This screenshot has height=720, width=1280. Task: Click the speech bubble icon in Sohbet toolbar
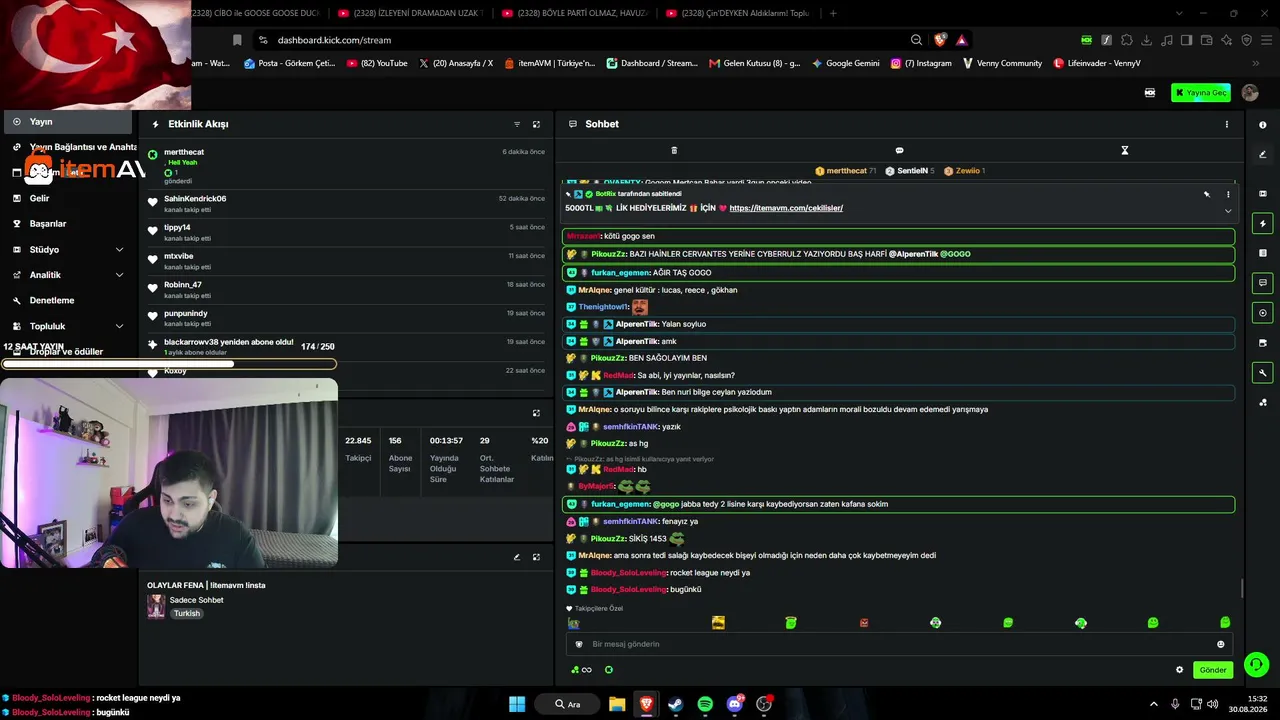point(899,150)
